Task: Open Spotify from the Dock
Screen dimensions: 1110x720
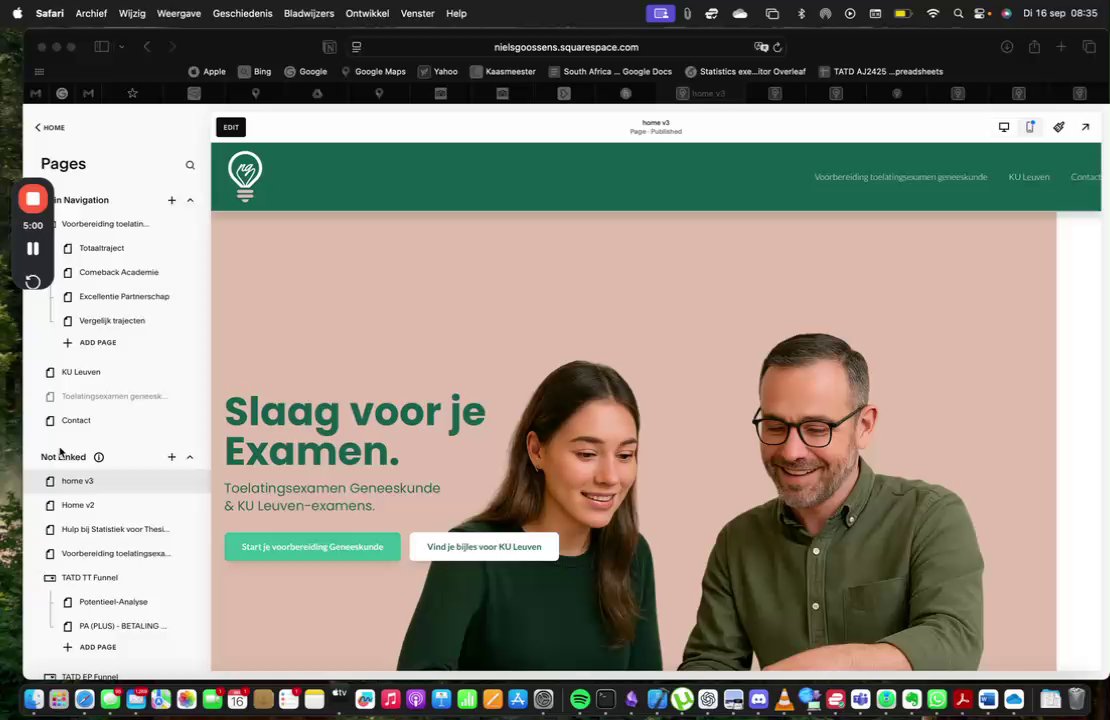Action: pyautogui.click(x=580, y=699)
